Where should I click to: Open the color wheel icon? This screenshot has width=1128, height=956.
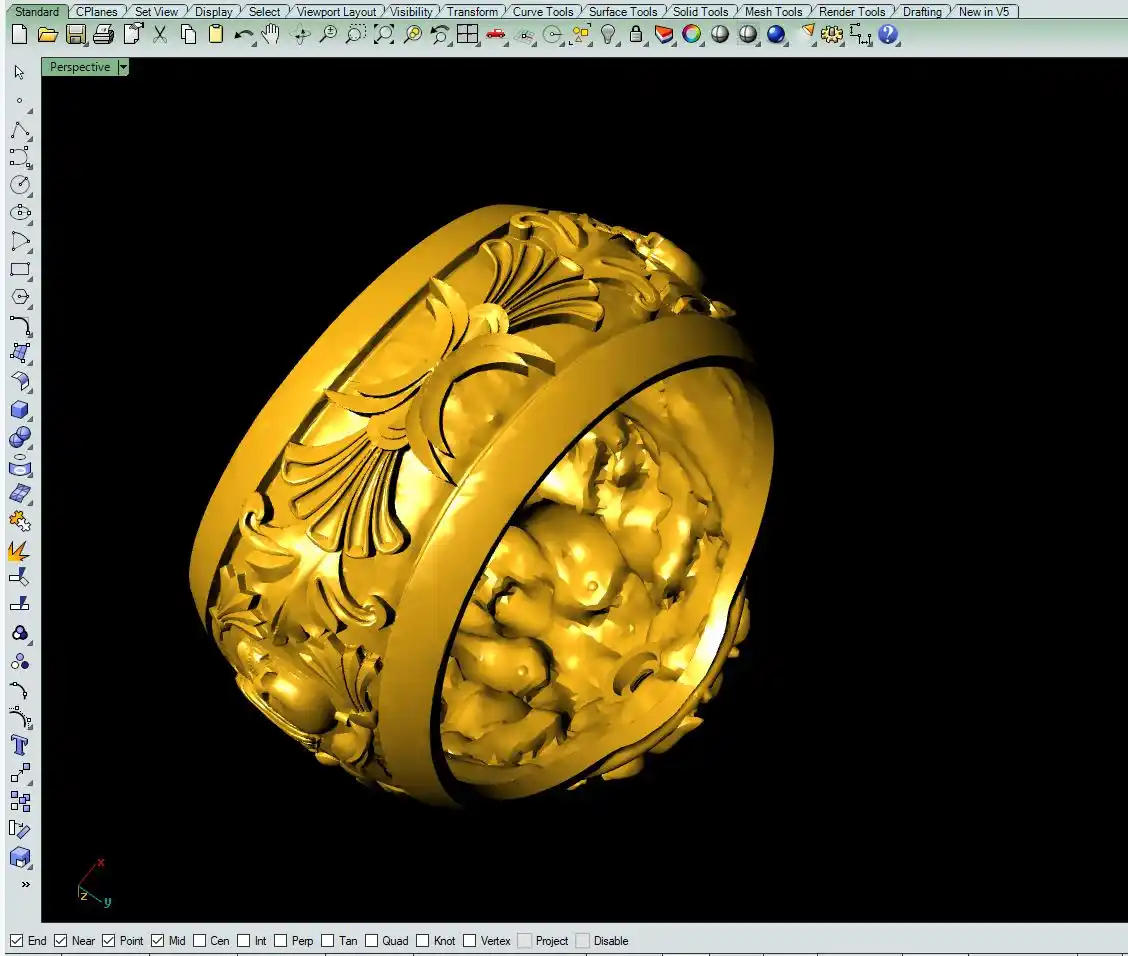pyautogui.click(x=692, y=35)
